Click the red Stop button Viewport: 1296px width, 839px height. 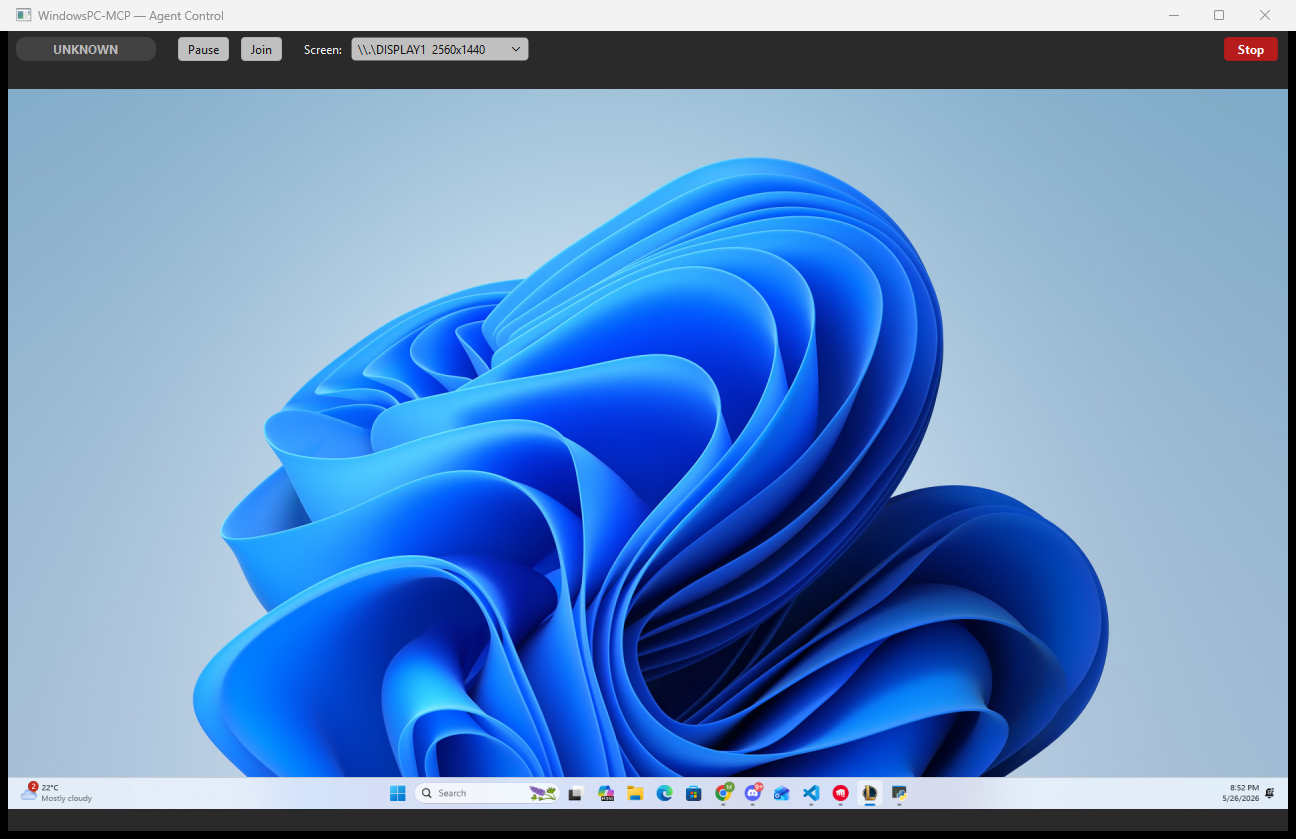point(1251,49)
